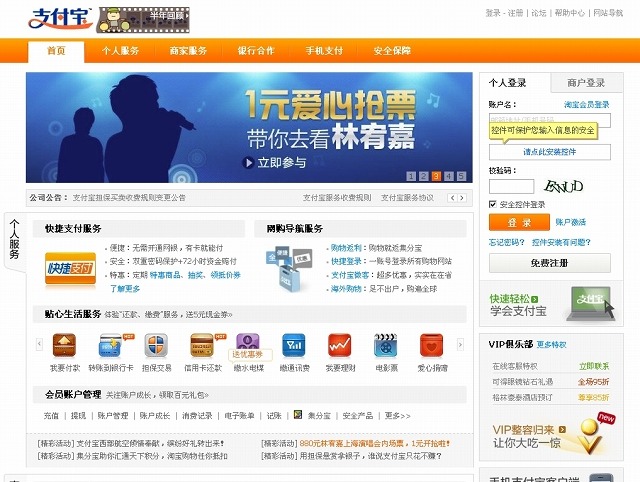This screenshot has height=482, width=640.
Task: Open the 信用卡还款 icon
Action: tap(203, 346)
